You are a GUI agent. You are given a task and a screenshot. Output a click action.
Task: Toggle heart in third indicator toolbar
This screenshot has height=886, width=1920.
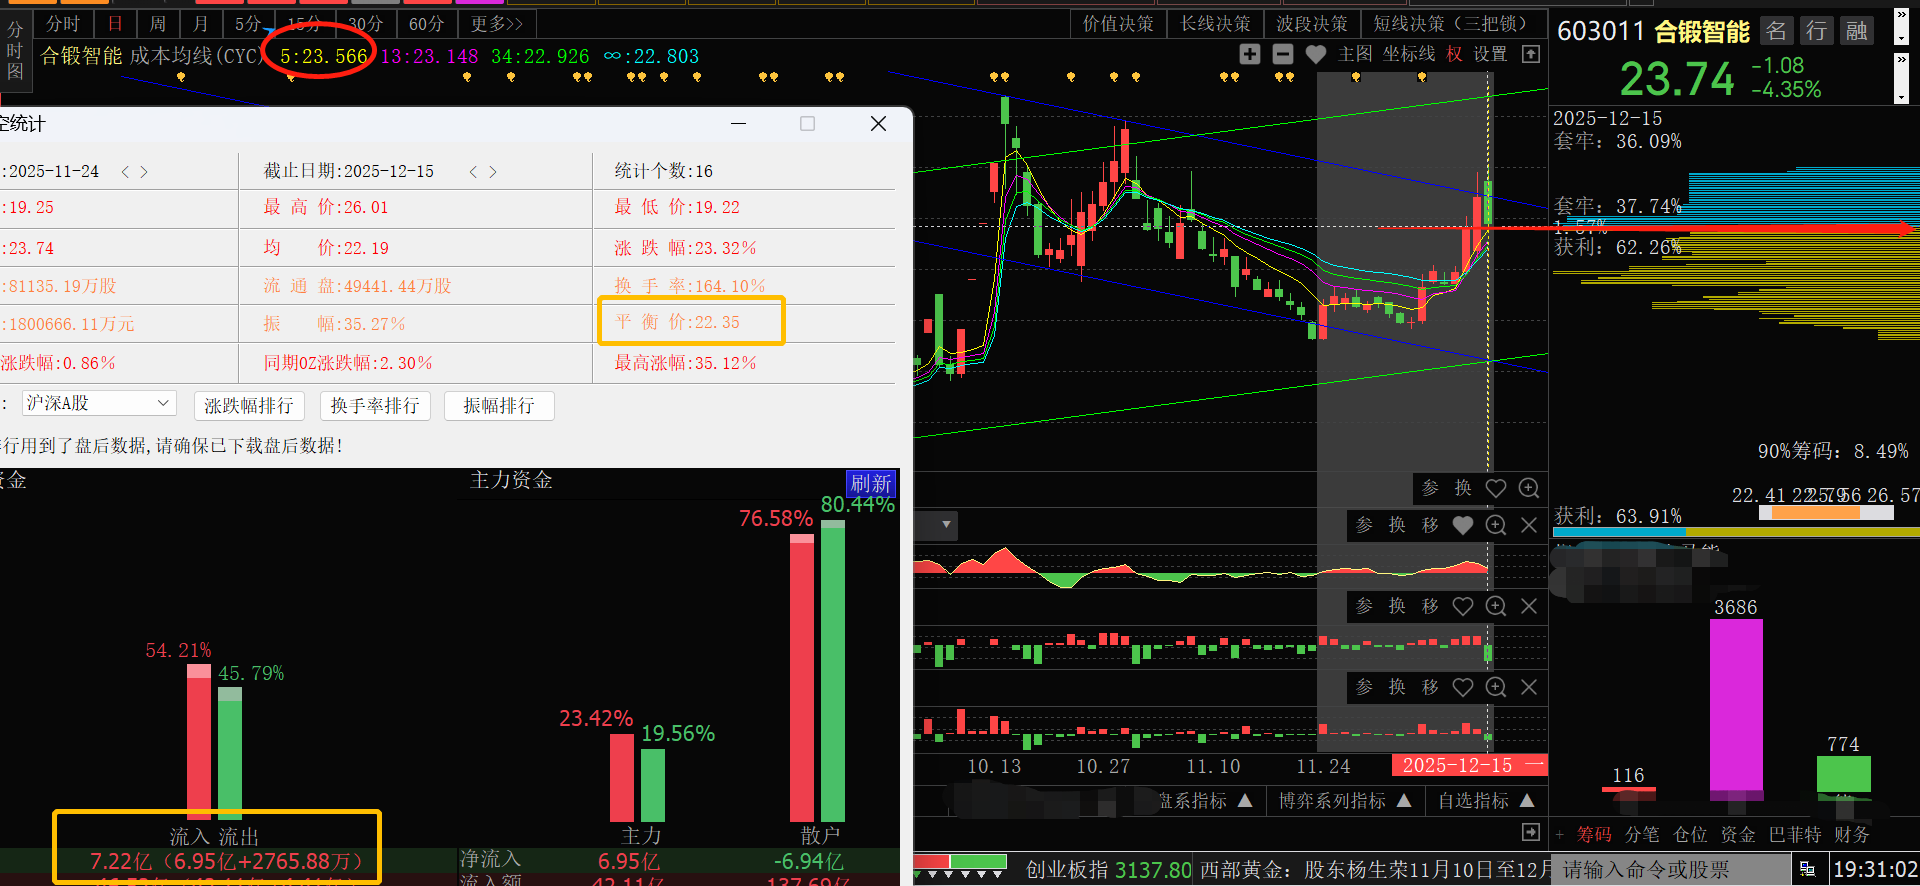(x=1463, y=606)
